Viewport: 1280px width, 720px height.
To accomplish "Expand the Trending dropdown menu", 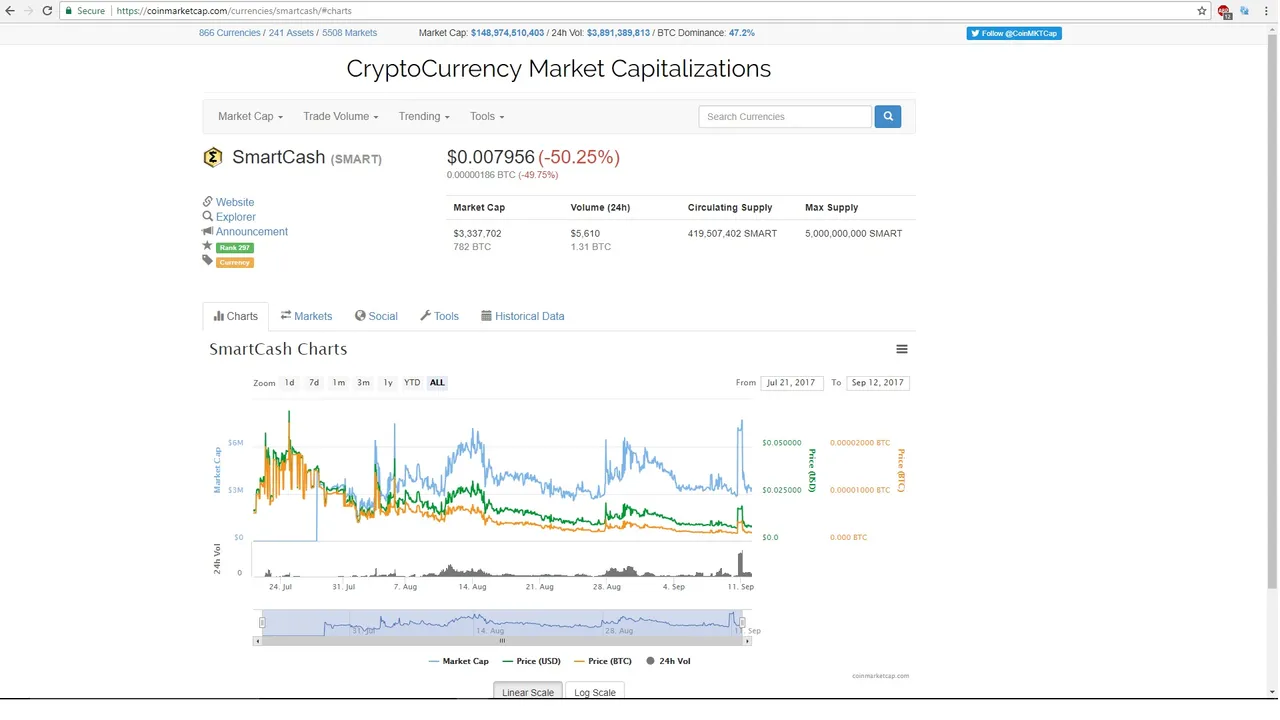I will click(424, 116).
